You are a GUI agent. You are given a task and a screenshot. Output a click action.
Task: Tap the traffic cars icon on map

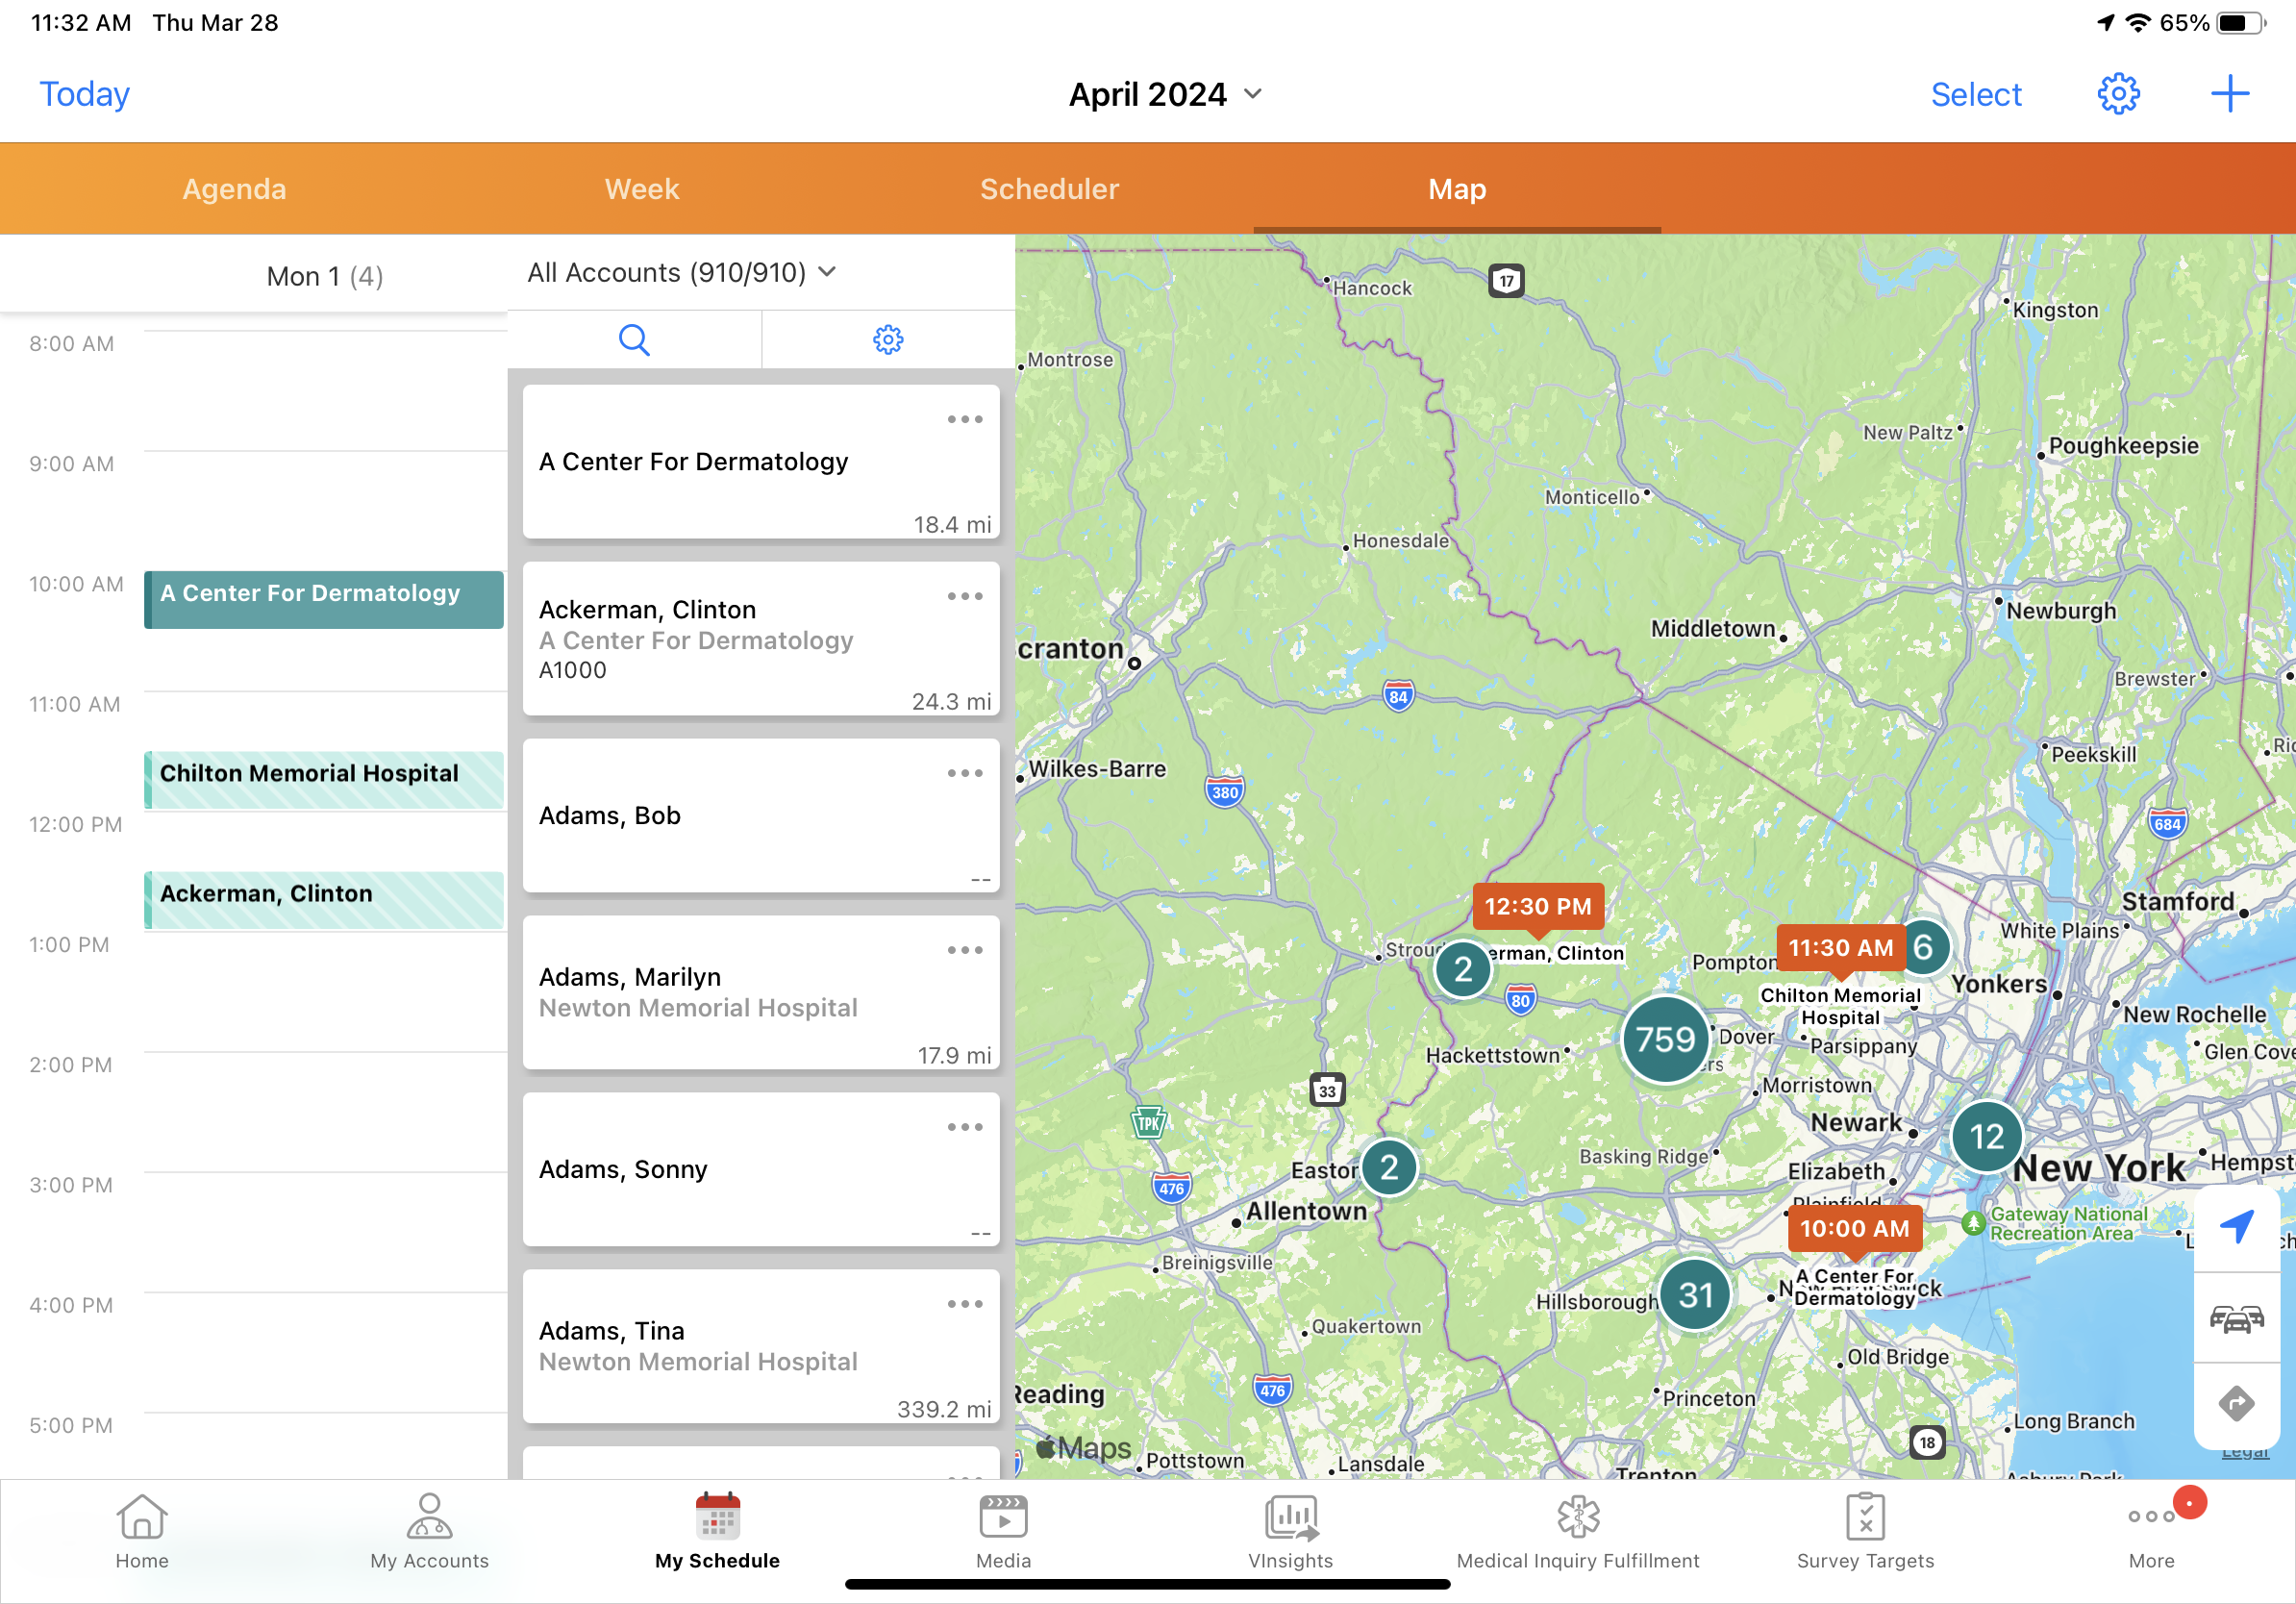point(2235,1318)
